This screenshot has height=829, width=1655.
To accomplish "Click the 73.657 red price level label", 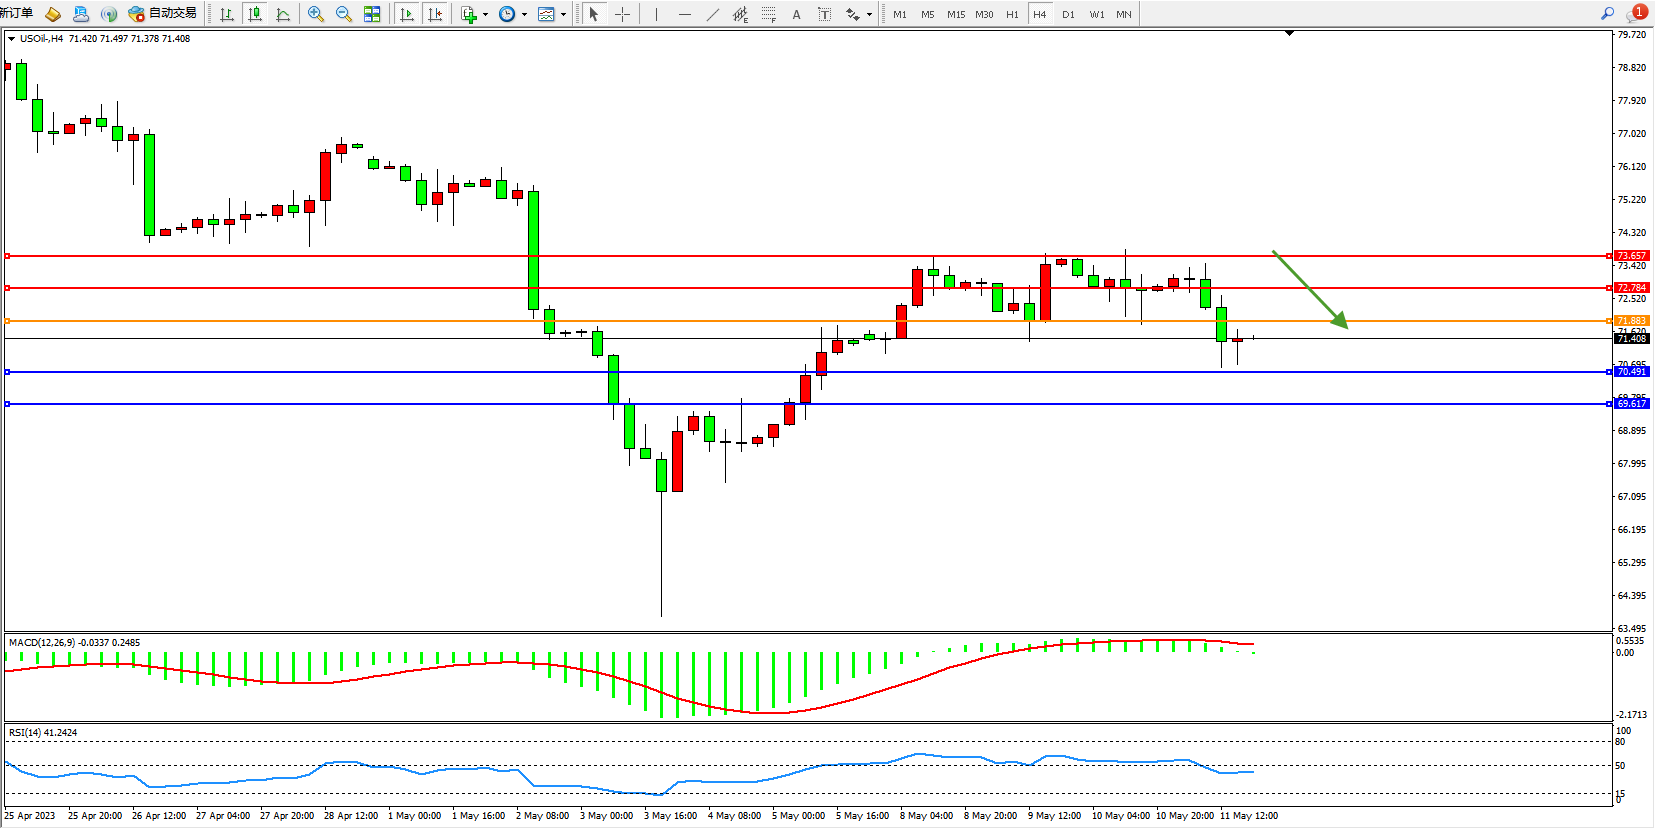I will point(1631,256).
